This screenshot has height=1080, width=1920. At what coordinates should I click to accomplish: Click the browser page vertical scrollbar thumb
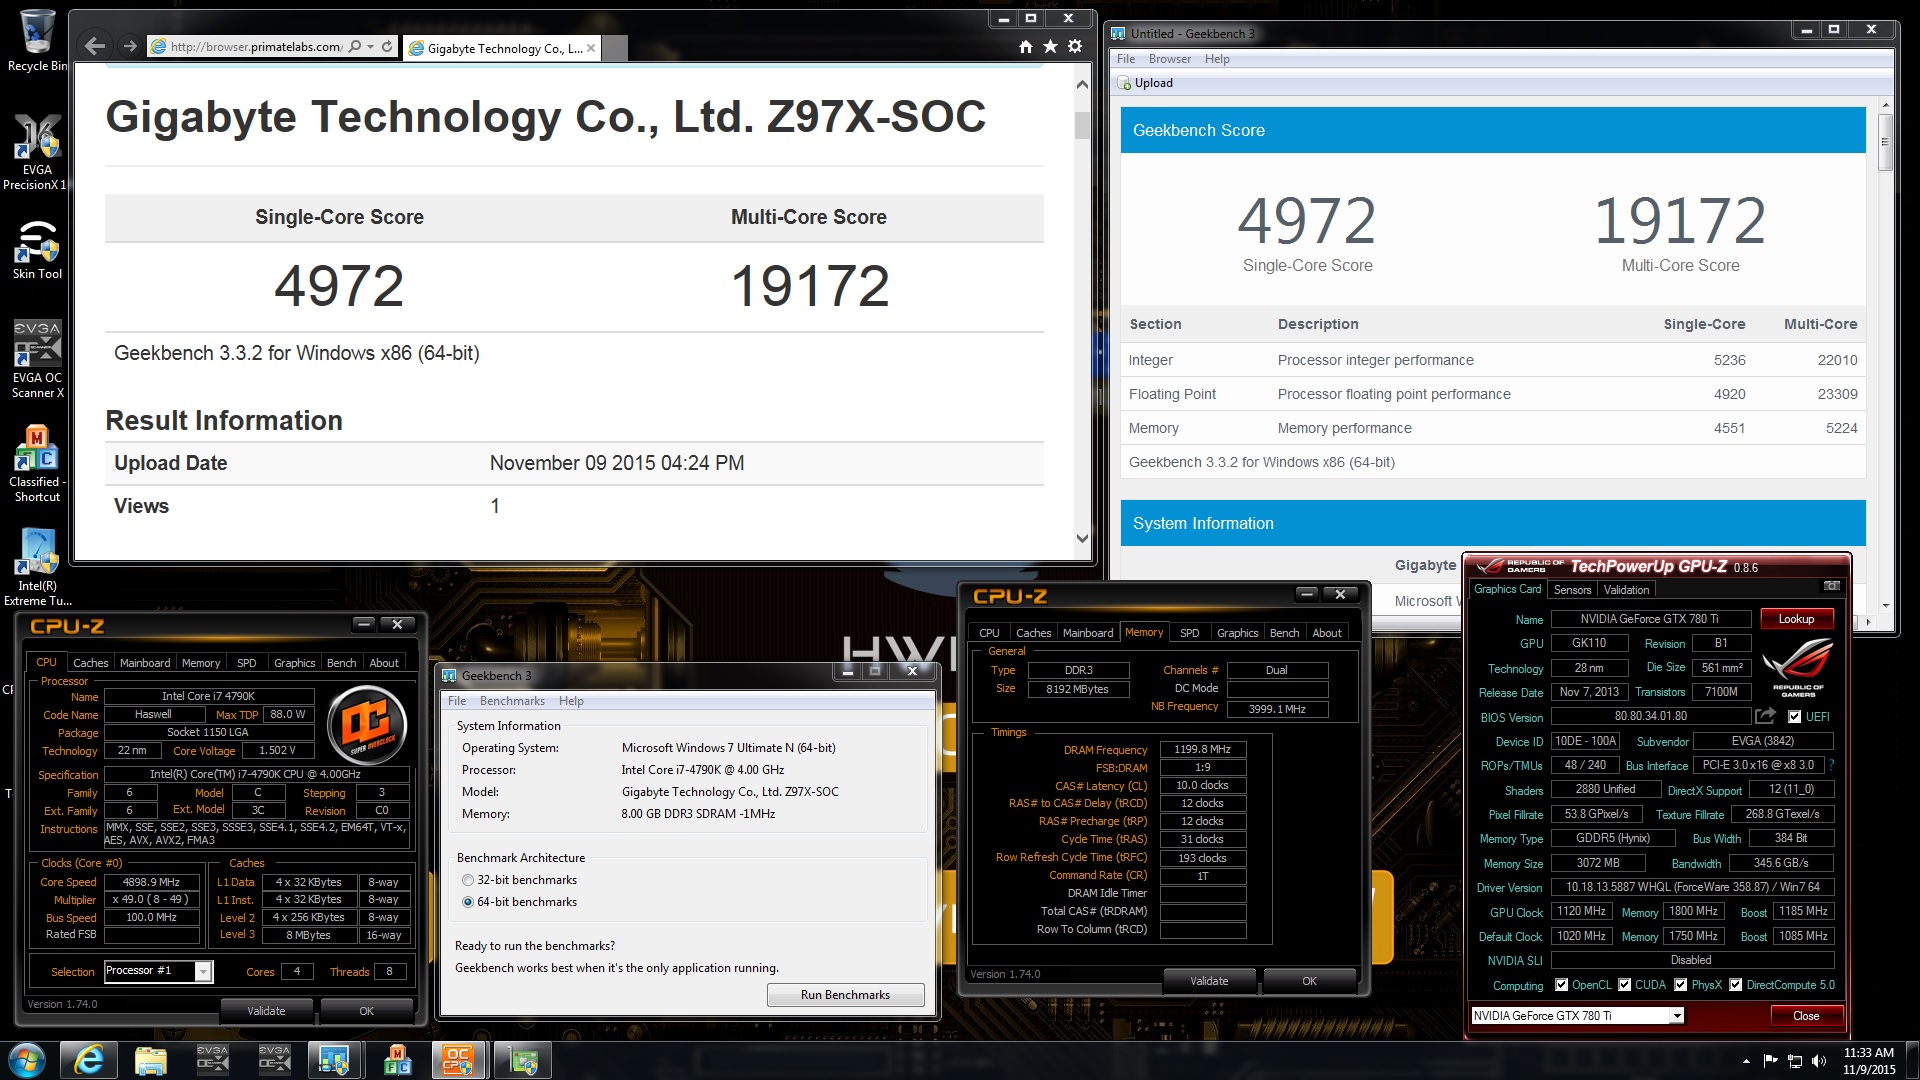tap(1082, 125)
